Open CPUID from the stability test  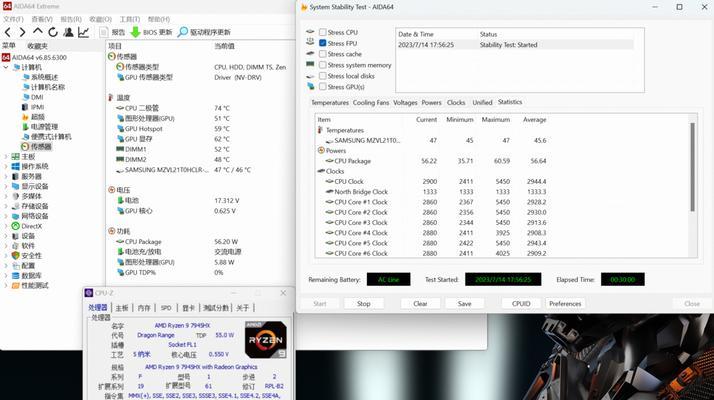click(521, 303)
